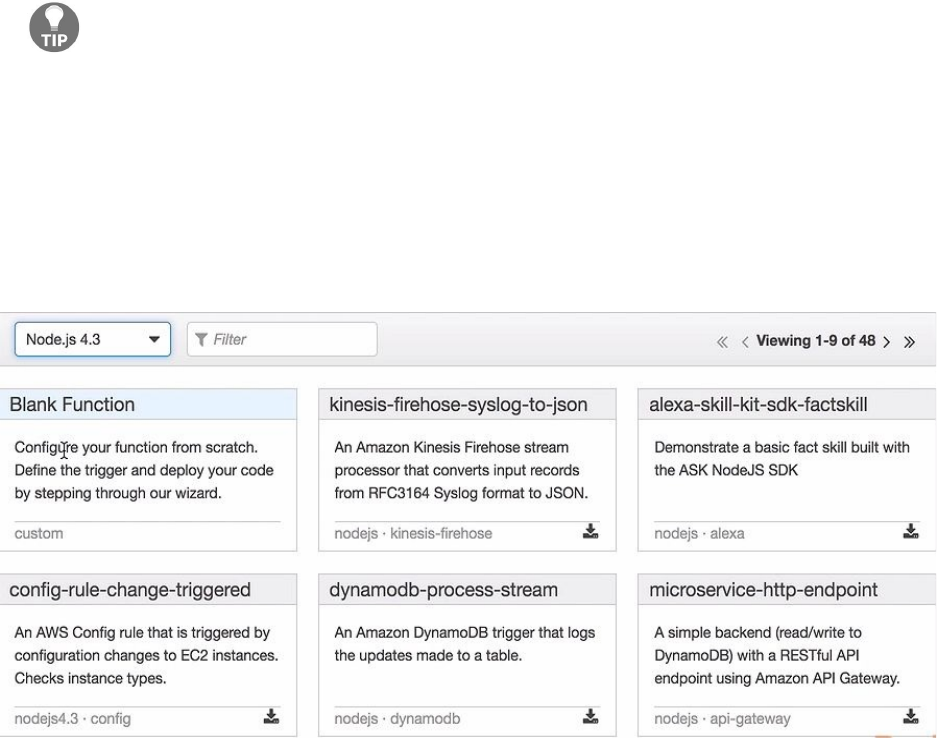
Task: Click the 'nodejs · alexa' tag text
Action: pyautogui.click(x=699, y=534)
